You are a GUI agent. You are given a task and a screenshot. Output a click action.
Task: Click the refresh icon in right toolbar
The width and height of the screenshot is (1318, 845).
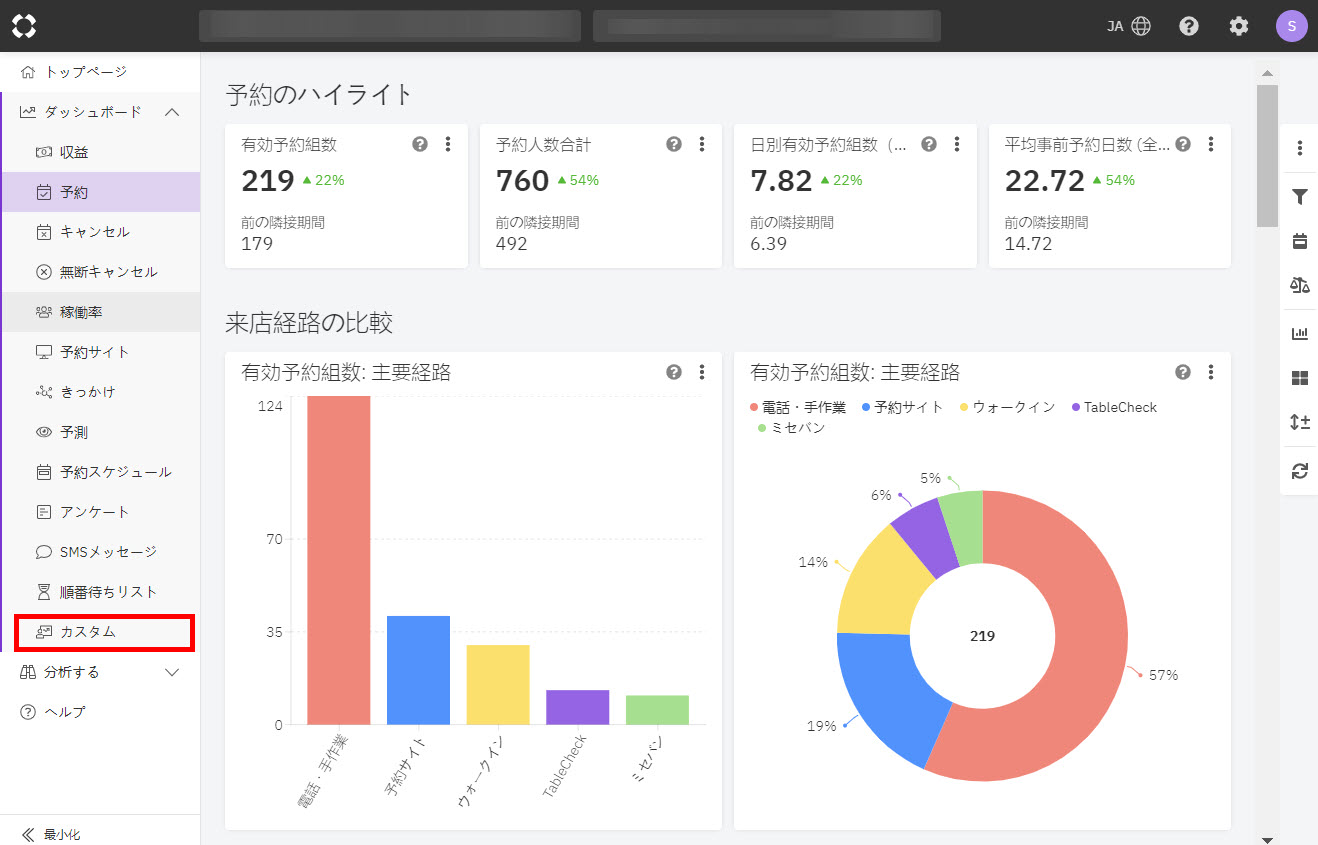point(1300,471)
